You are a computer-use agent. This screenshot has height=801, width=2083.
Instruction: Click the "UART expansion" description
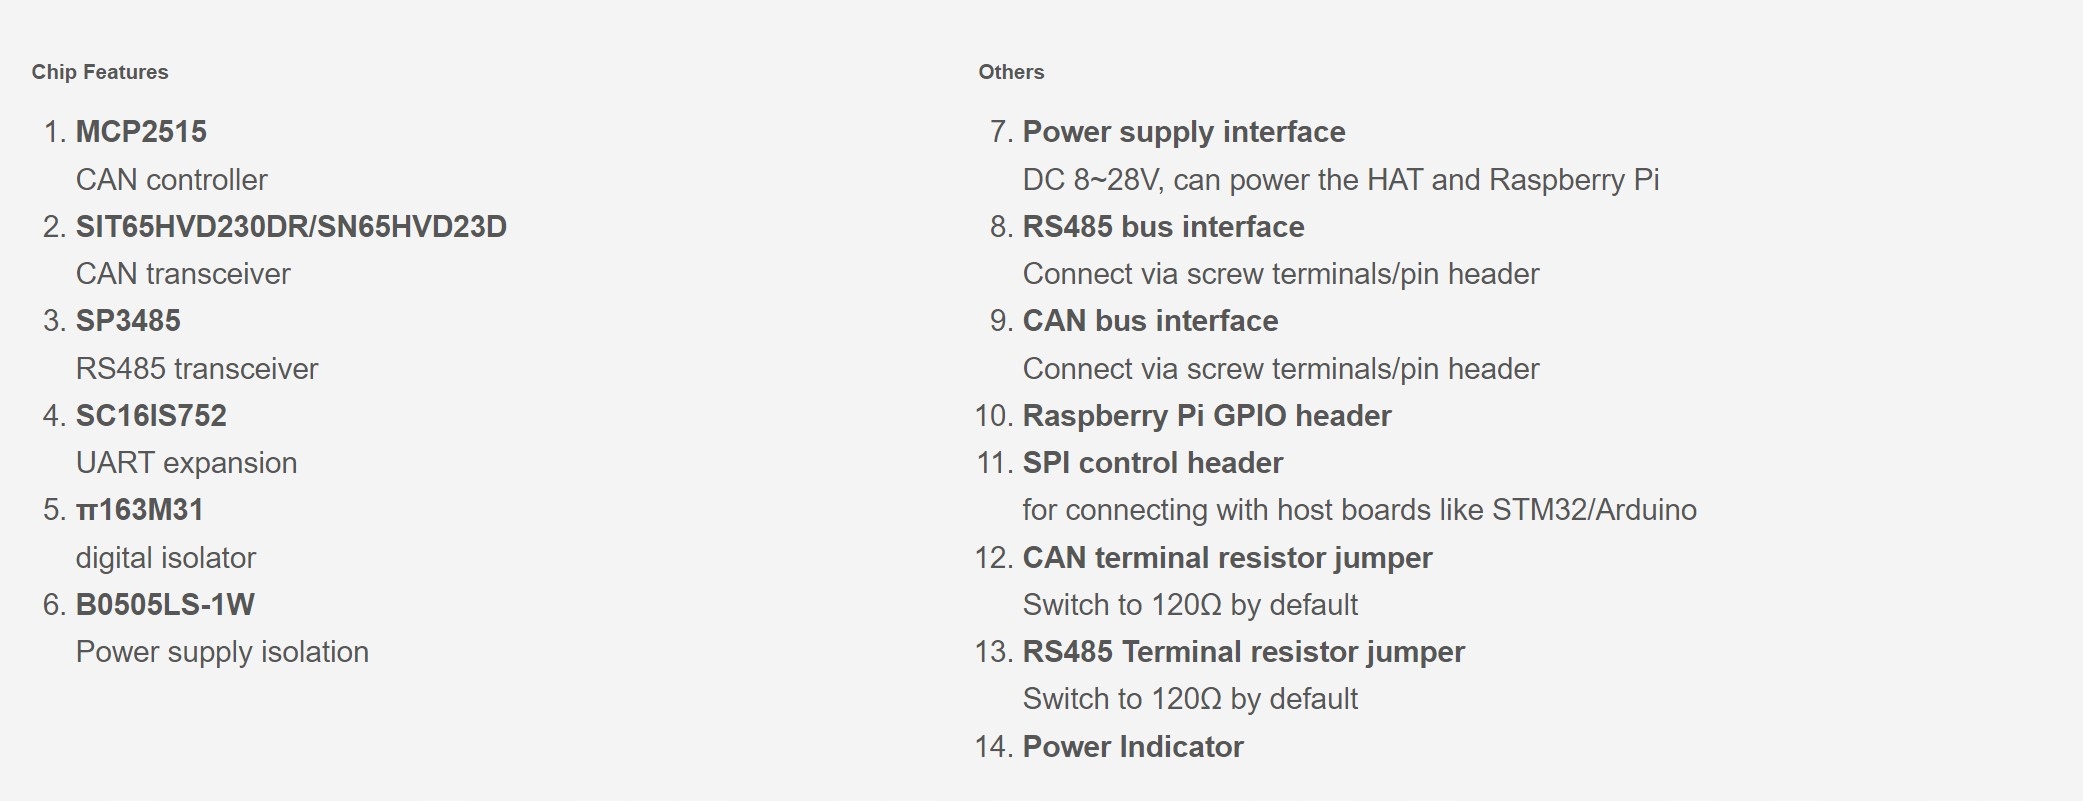[186, 463]
